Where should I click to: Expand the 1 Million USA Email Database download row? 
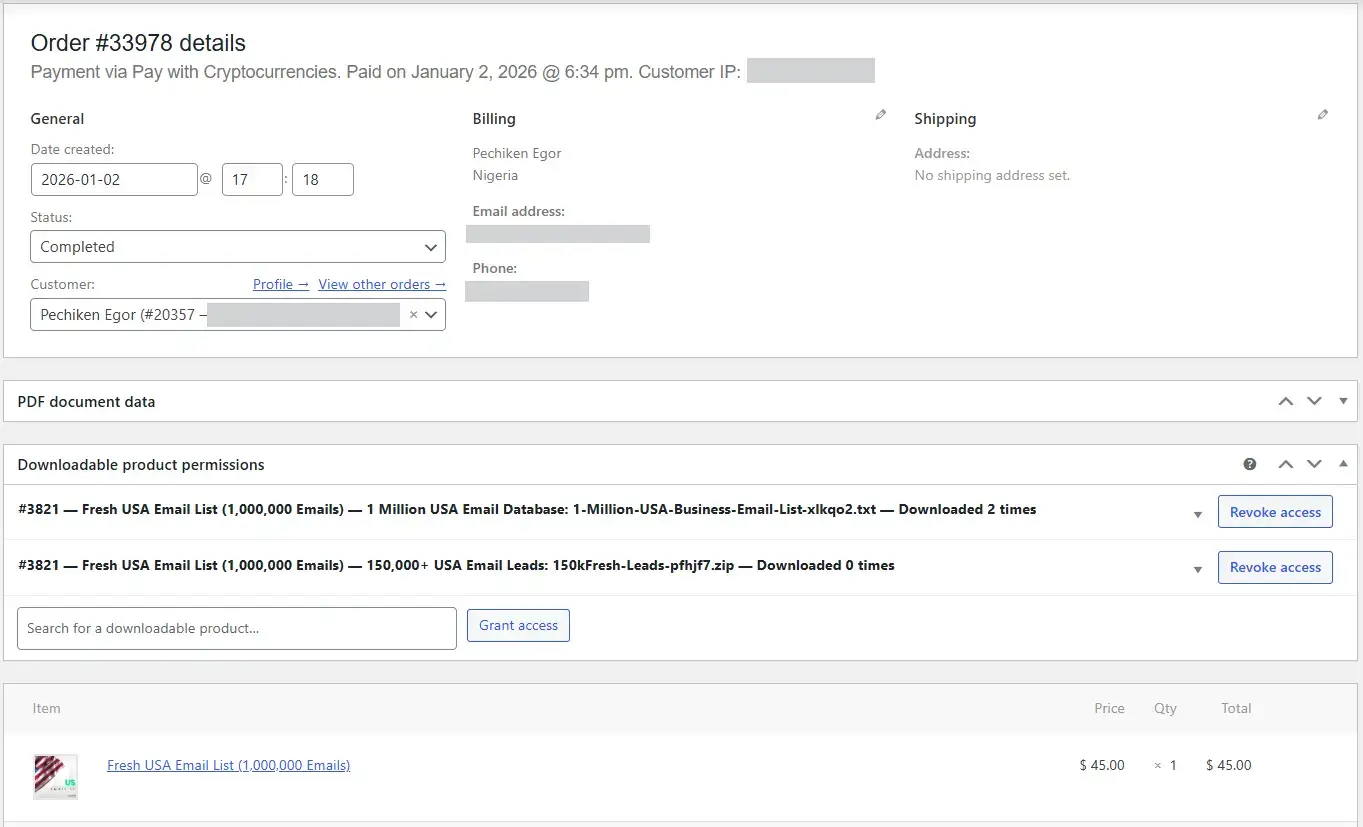pyautogui.click(x=1197, y=514)
